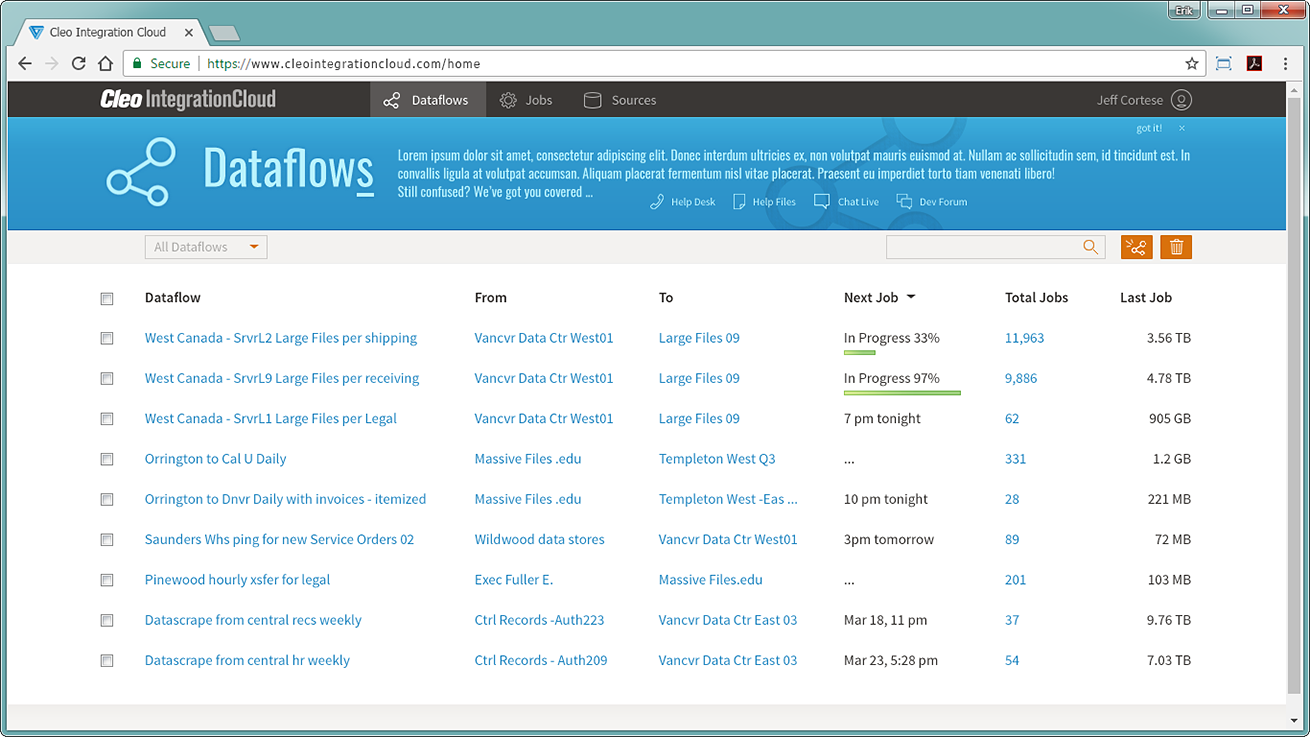Image resolution: width=1310 pixels, height=740 pixels.
Task: Check the SrvrL1 Large Files per Legal row
Action: 107,419
